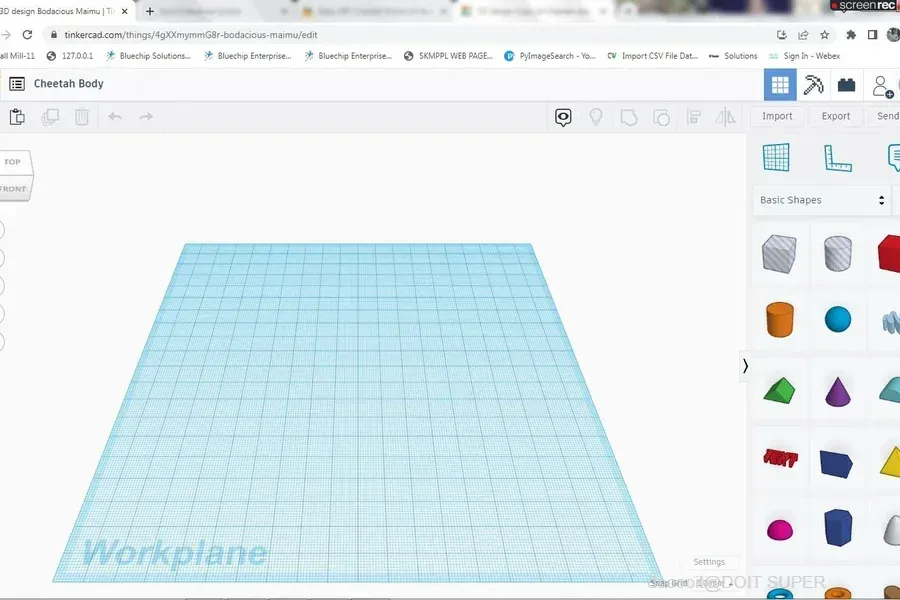Click the FRONT face of view cube
Image resolution: width=900 pixels, height=600 pixels.
point(13,188)
